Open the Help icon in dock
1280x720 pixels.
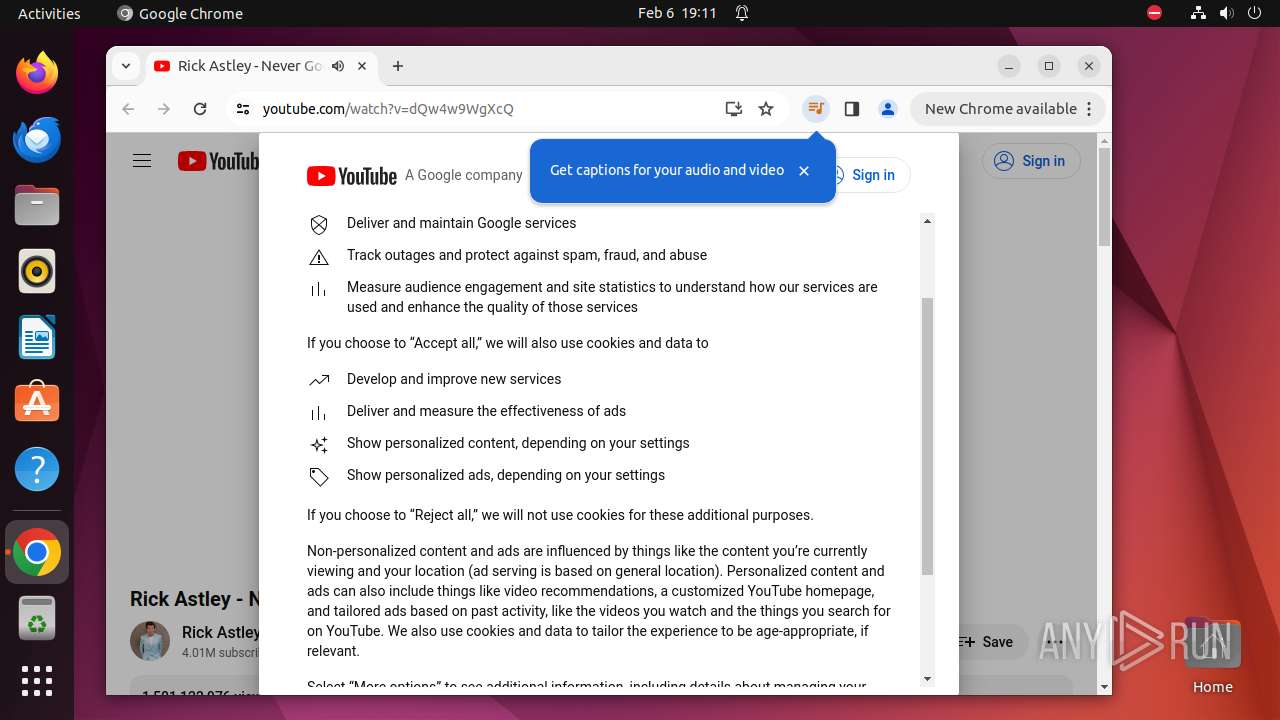[37, 469]
